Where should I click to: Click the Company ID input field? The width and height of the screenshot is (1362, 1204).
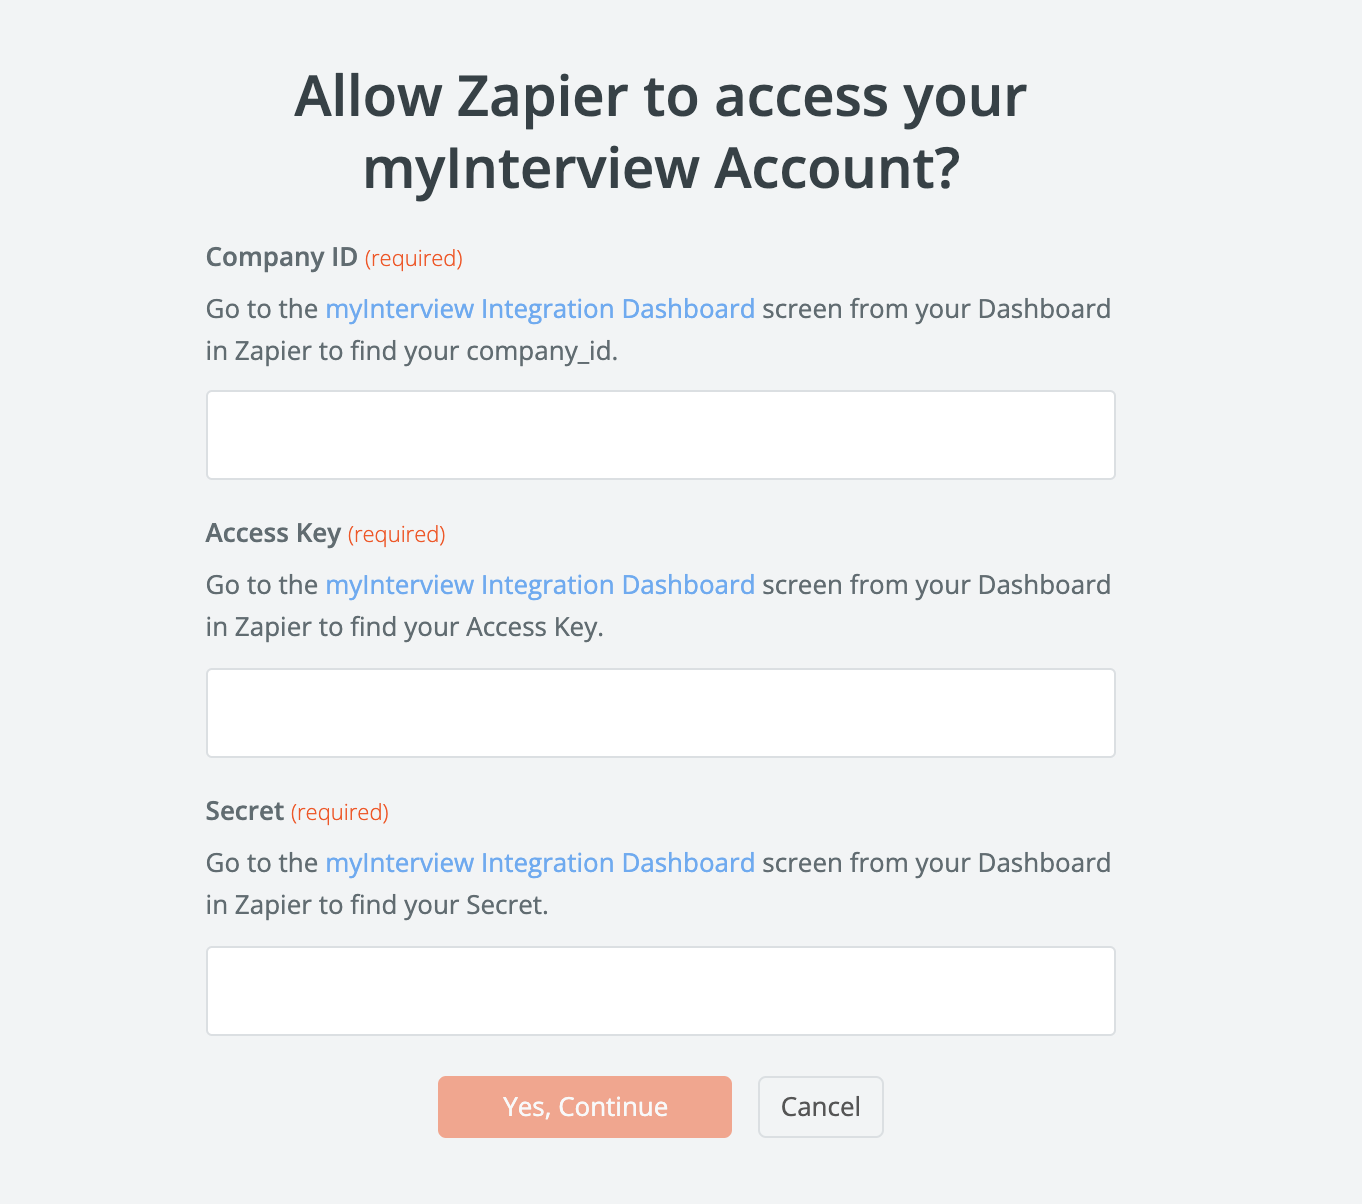point(660,435)
